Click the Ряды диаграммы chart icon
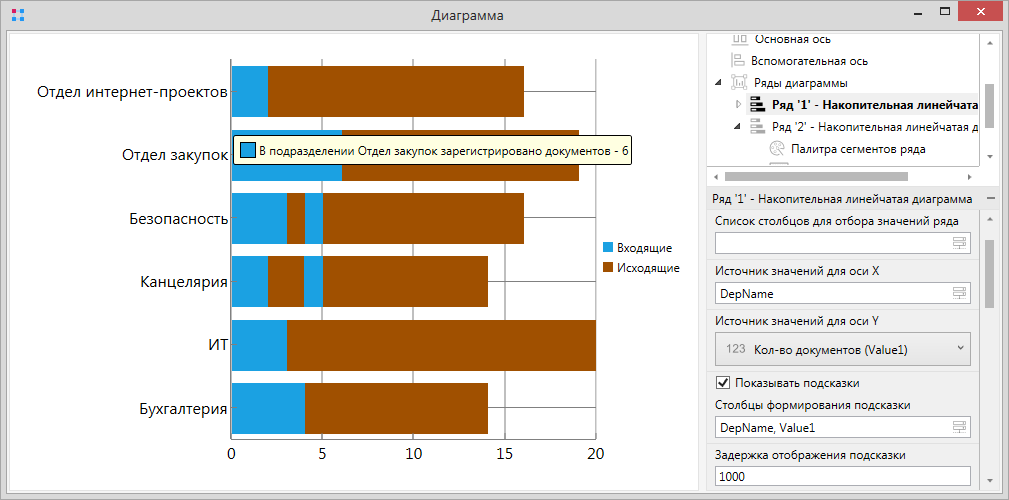 [x=740, y=83]
